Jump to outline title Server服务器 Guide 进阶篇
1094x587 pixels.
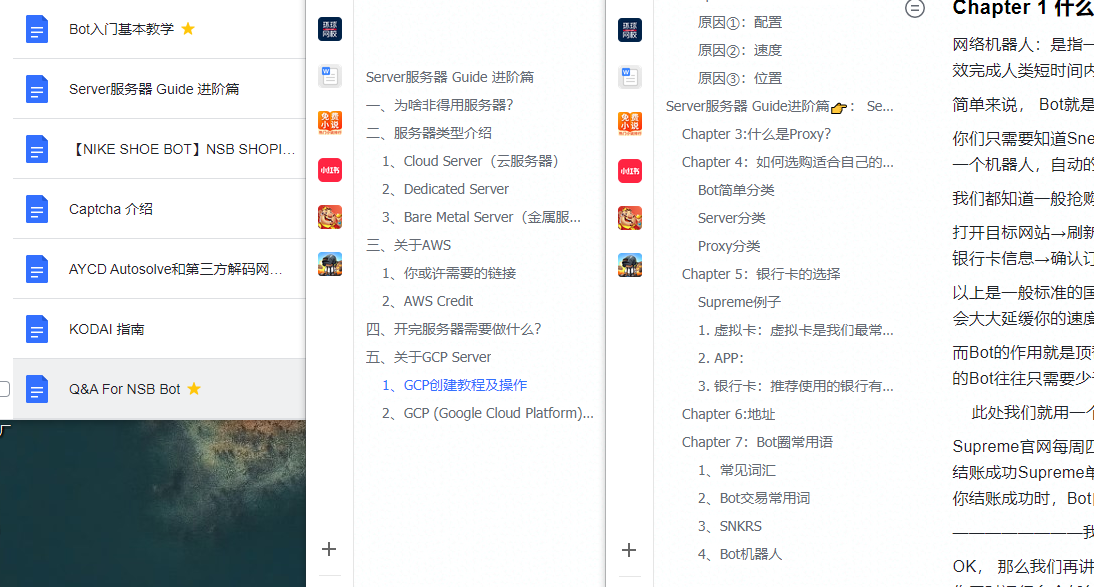(x=450, y=77)
